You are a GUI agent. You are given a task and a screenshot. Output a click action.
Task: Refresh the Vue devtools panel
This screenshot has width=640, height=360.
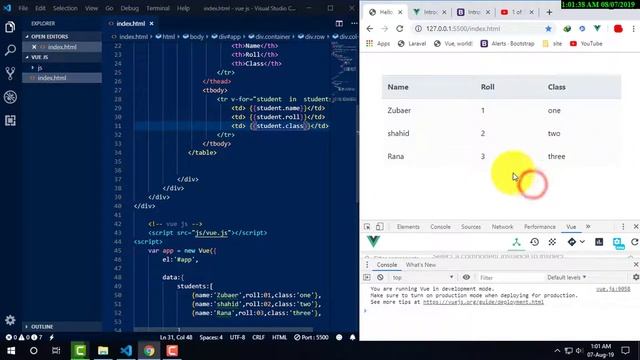635,242
